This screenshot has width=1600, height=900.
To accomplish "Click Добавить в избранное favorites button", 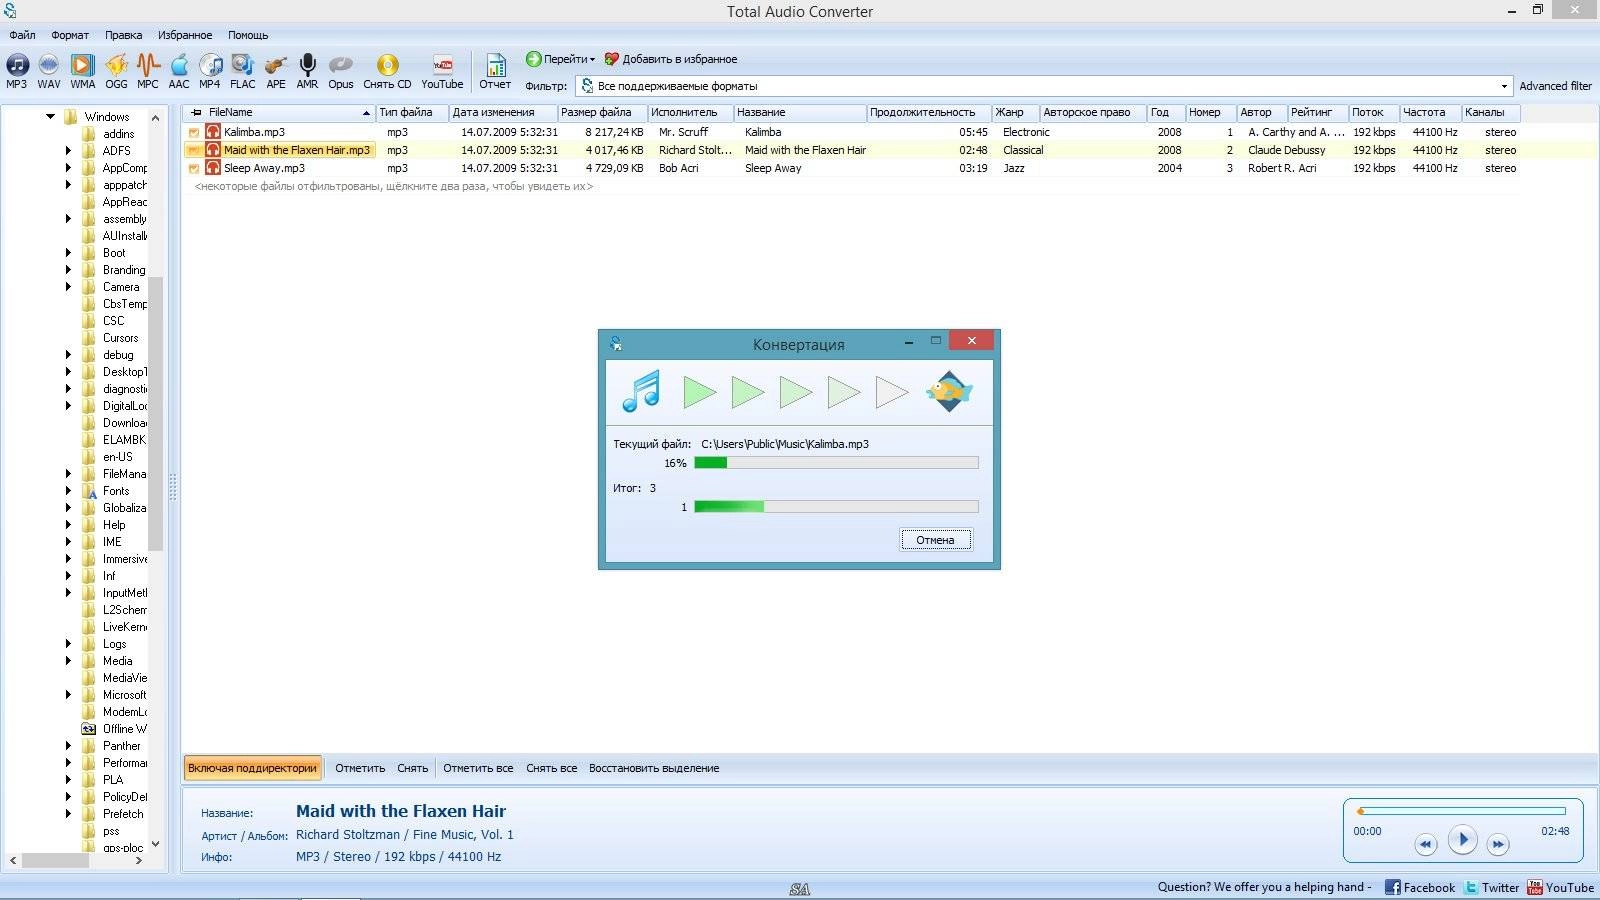I will [671, 59].
